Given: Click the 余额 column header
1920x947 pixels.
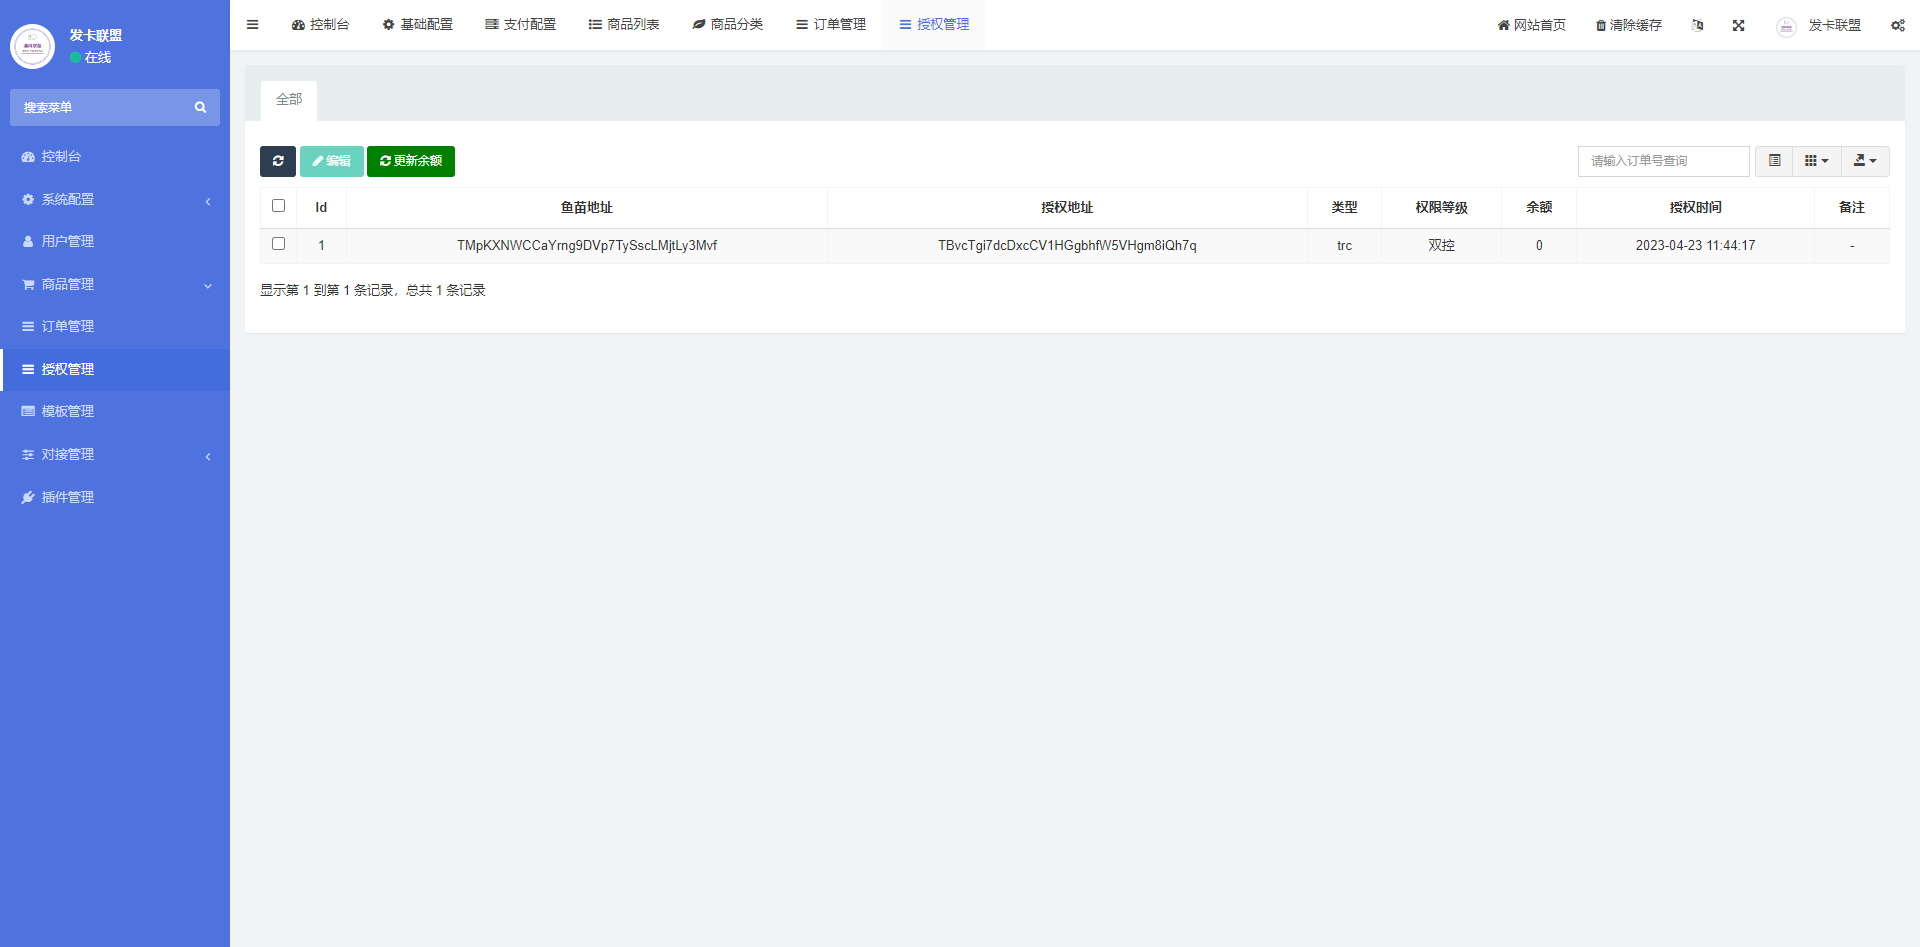Looking at the screenshot, I should 1539,207.
